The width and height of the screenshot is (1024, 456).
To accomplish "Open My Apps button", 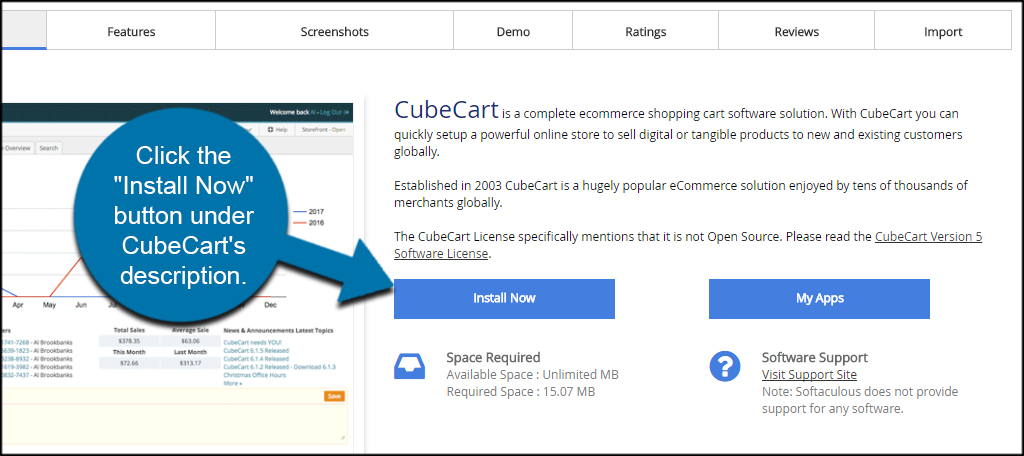I will pos(820,299).
